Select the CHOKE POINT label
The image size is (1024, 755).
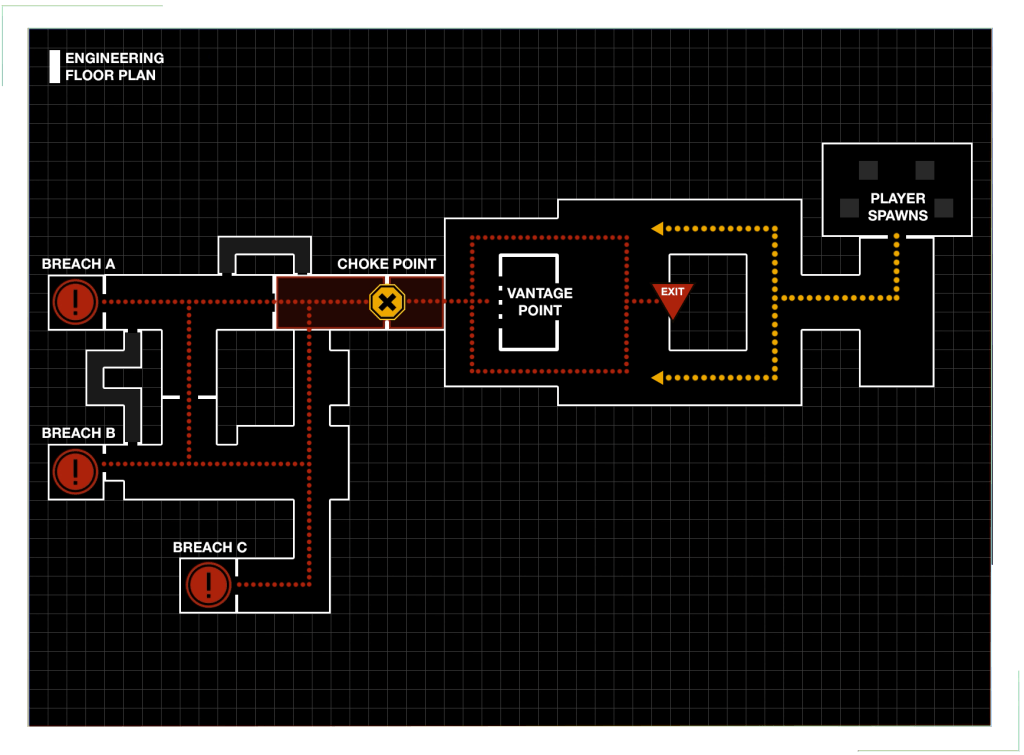(387, 264)
